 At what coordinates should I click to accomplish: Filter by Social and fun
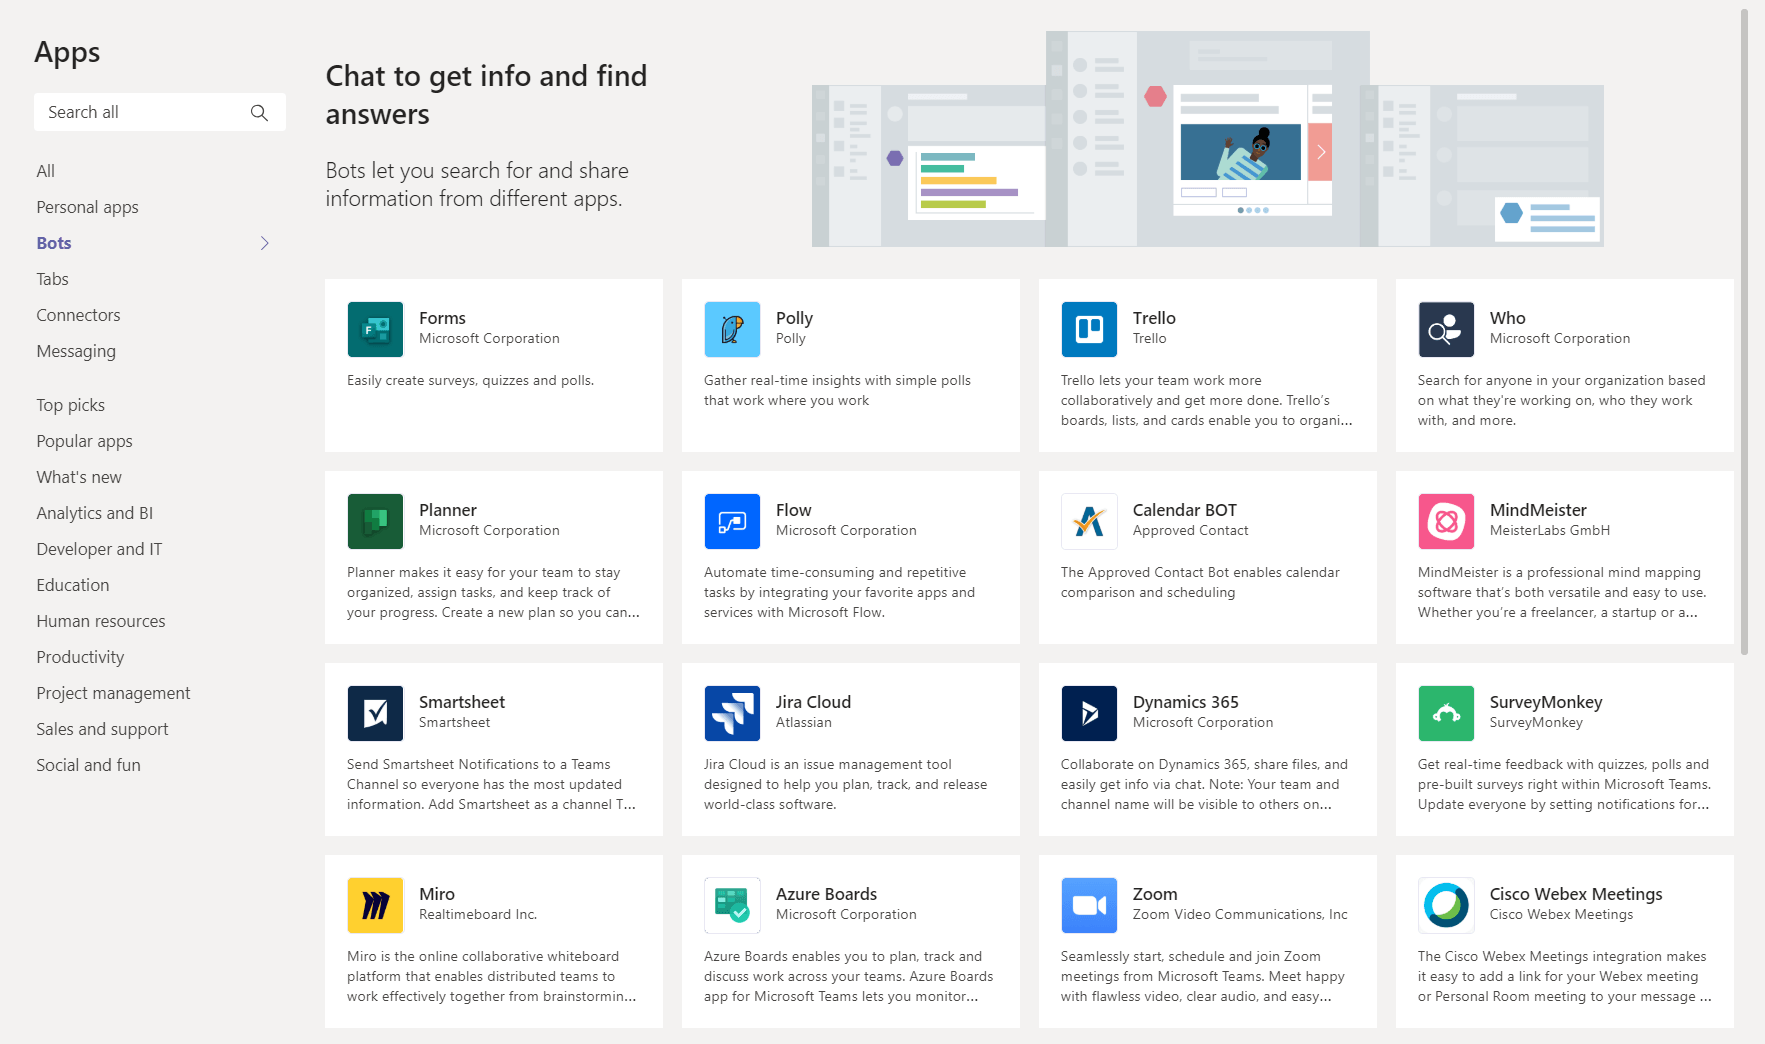pos(89,765)
